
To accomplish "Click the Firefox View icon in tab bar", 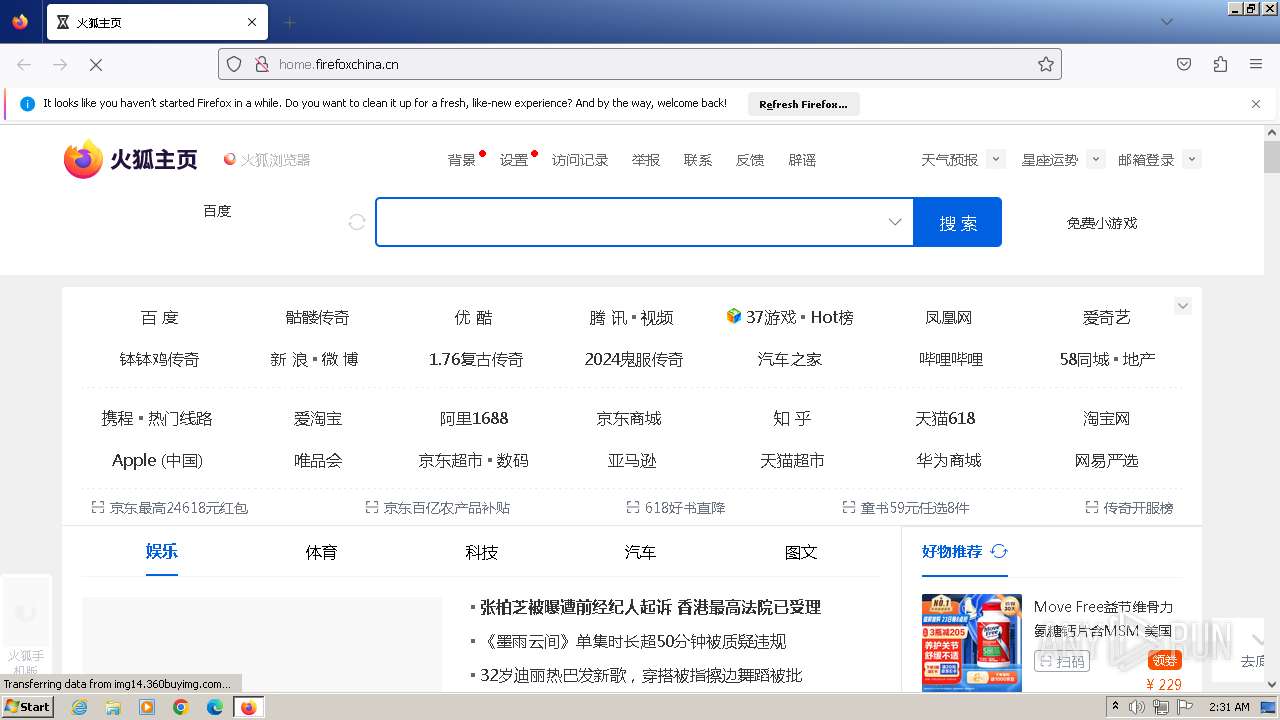I will point(20,22).
